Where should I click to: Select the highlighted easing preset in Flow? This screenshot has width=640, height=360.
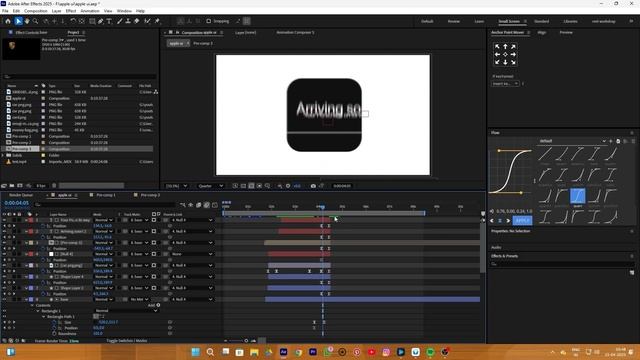click(x=578, y=196)
